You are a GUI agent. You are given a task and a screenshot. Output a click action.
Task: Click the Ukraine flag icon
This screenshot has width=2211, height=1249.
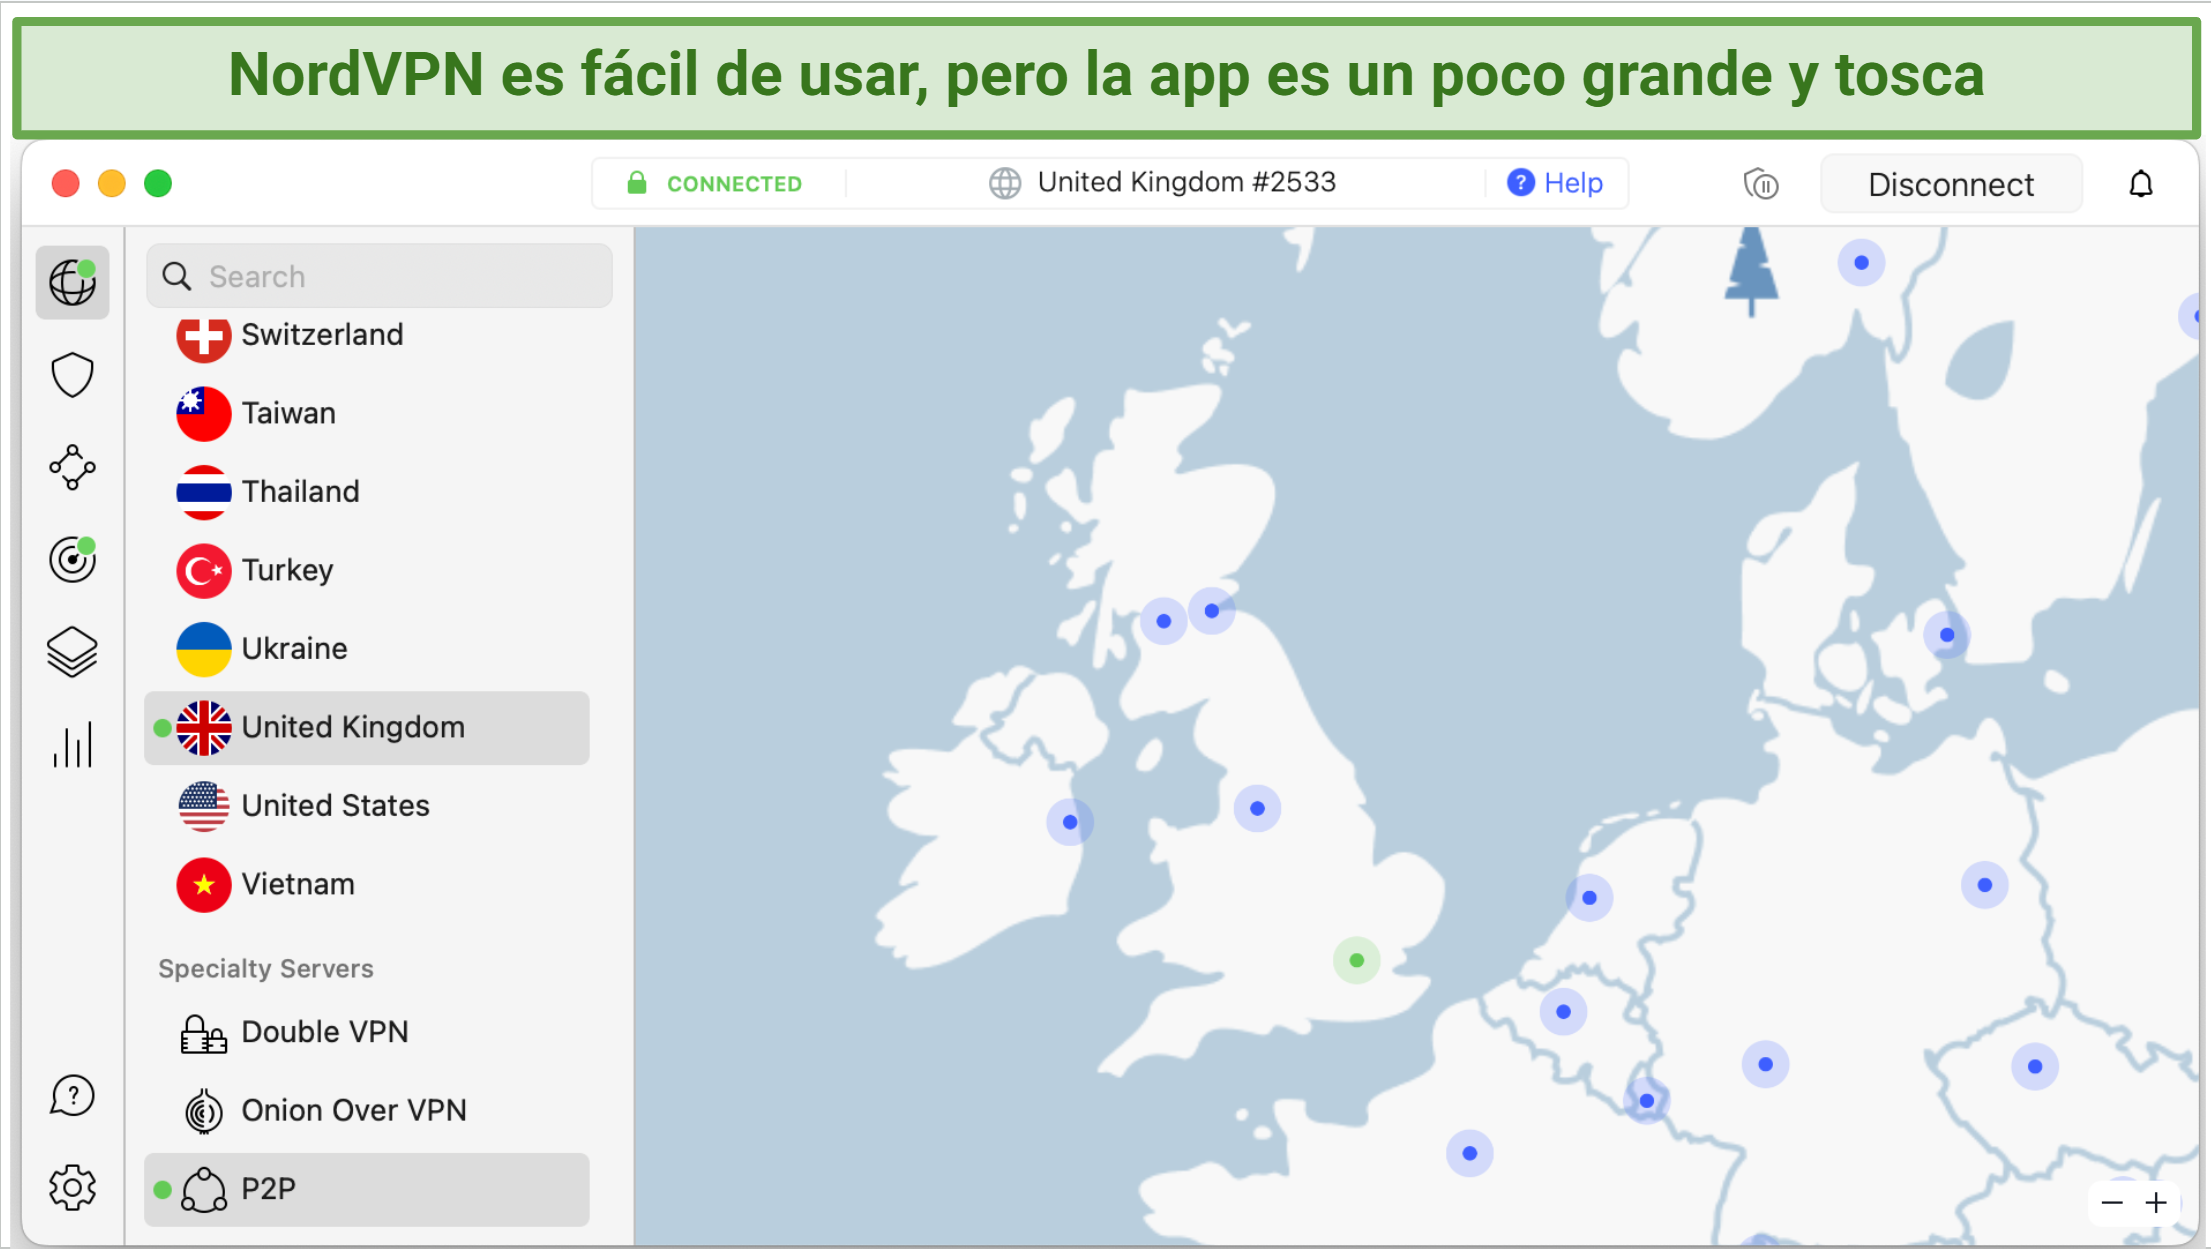[203, 649]
